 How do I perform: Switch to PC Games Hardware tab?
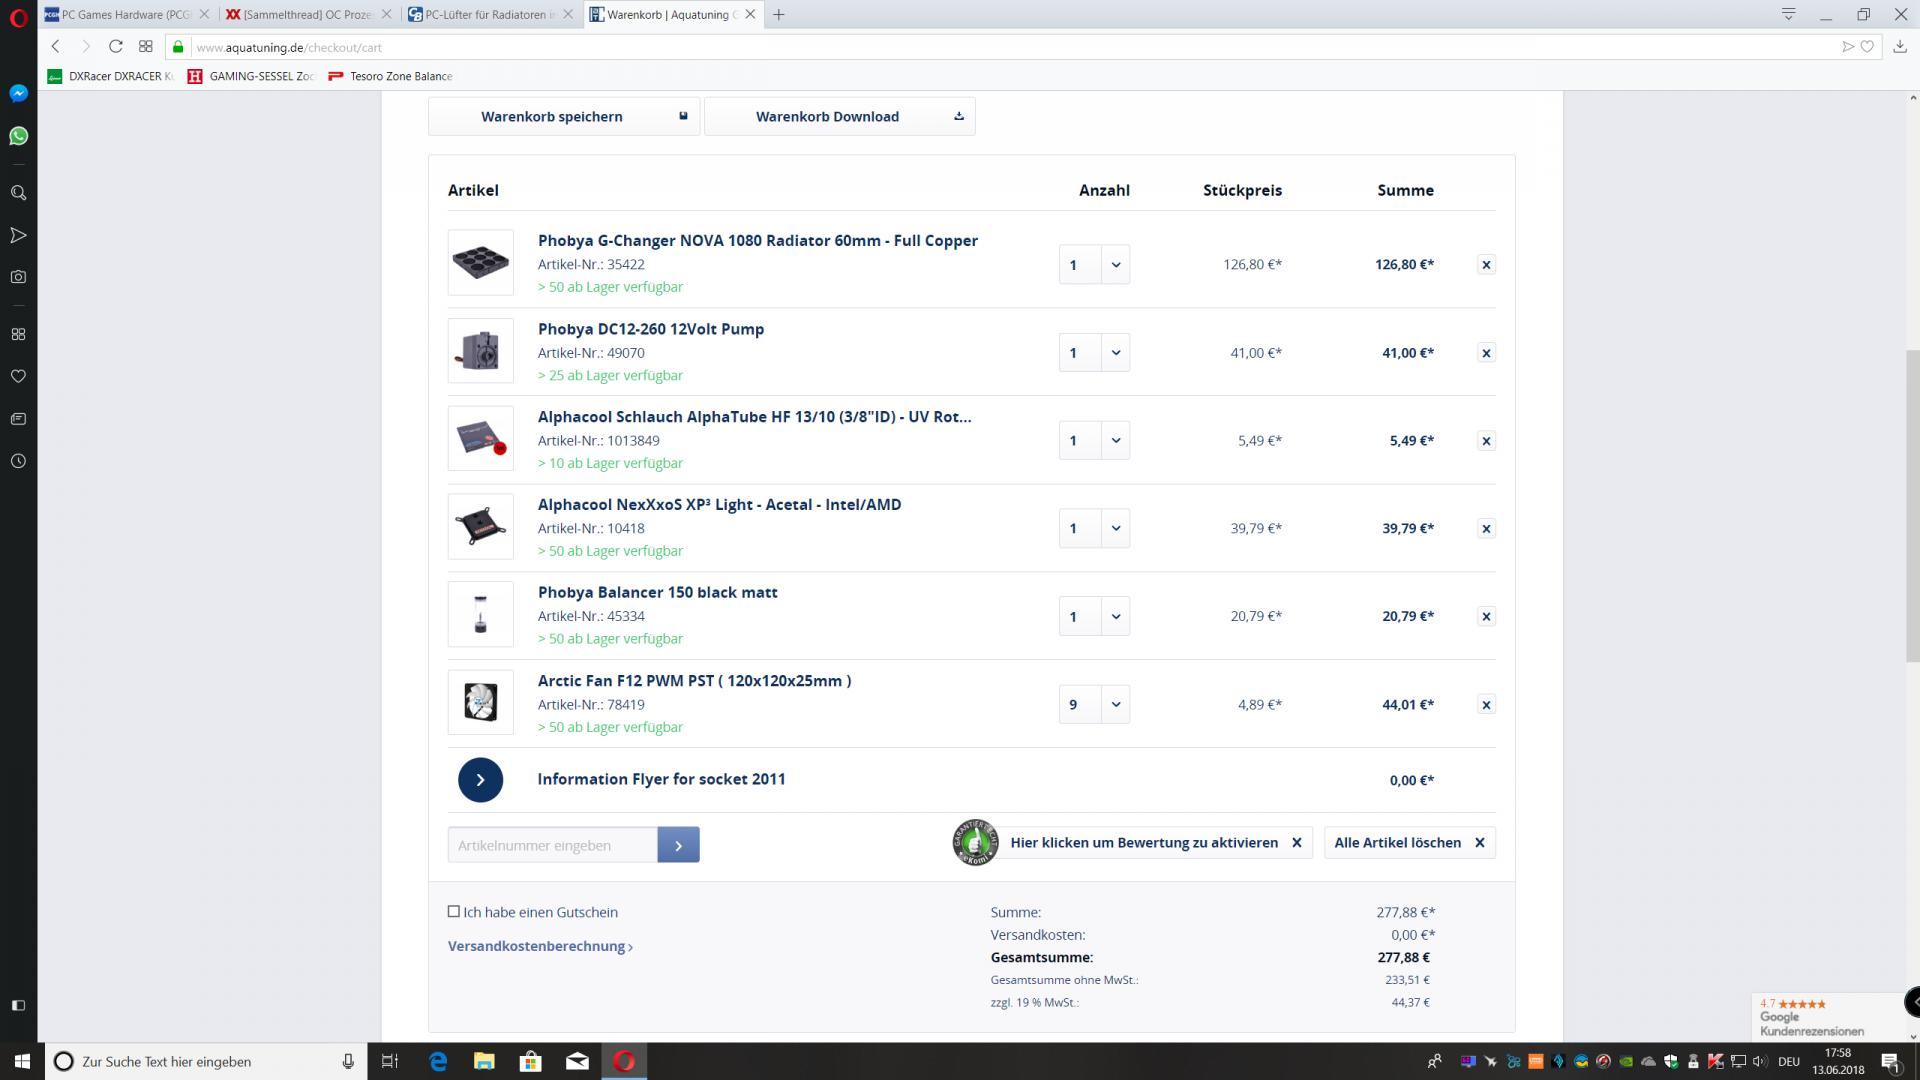[x=128, y=15]
